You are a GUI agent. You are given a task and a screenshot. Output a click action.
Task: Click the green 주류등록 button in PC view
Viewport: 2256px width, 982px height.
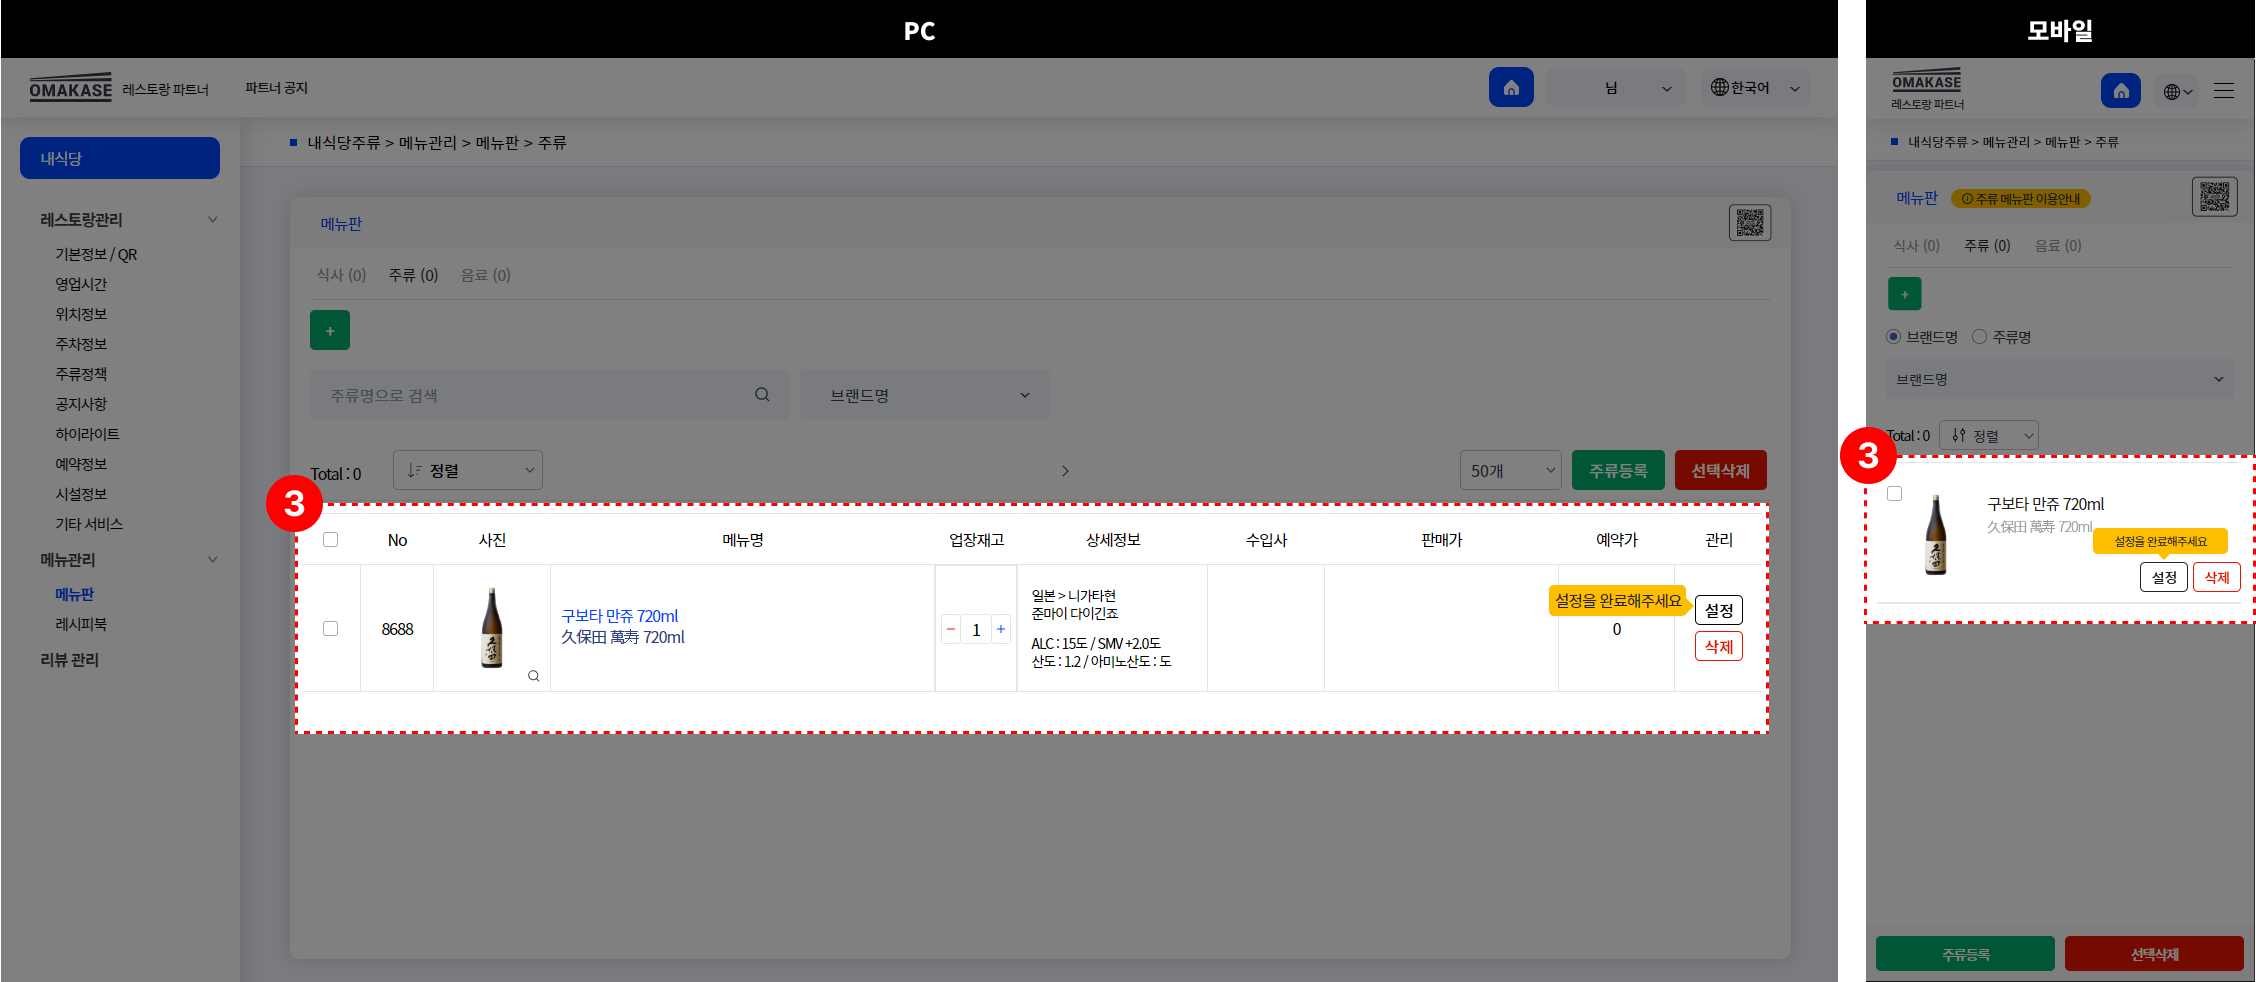(1618, 471)
